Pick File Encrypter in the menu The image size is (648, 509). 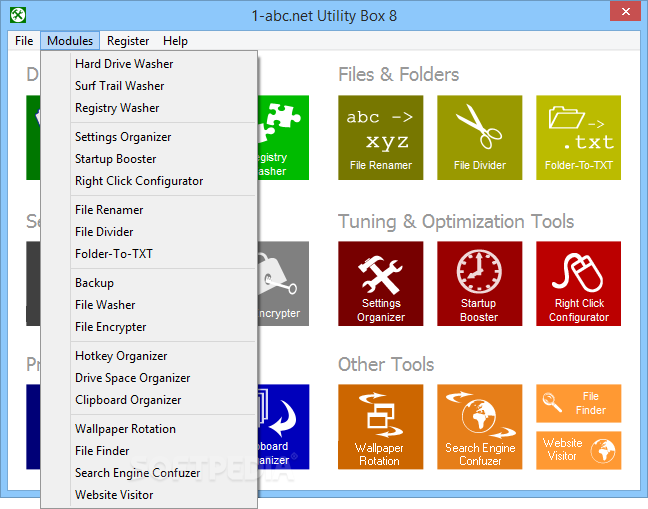tap(149, 327)
